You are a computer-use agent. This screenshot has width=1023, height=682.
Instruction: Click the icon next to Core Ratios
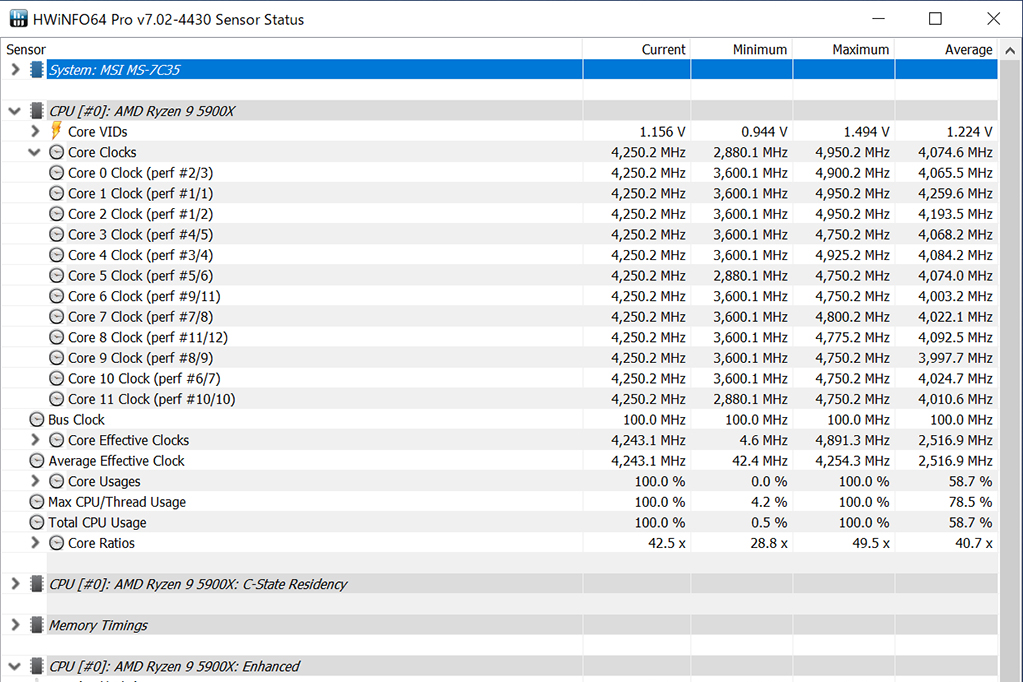click(x=57, y=543)
